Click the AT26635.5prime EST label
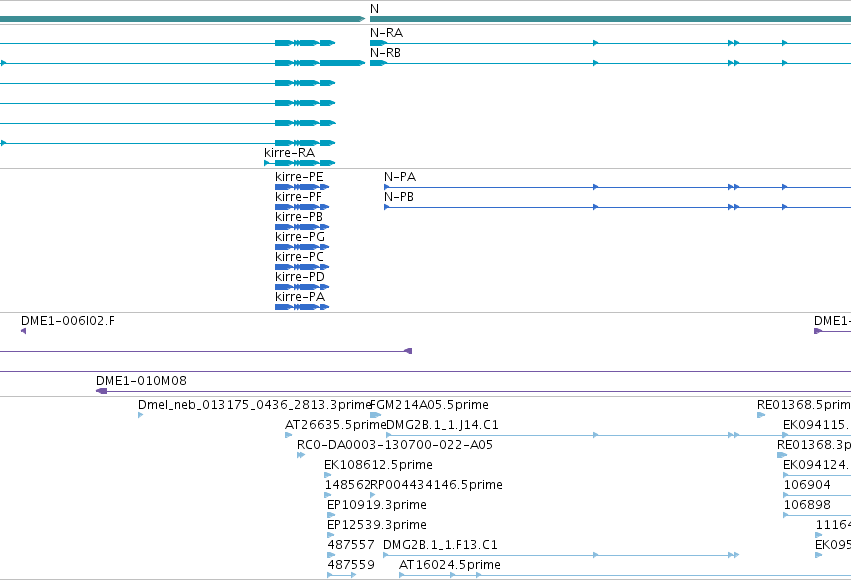This screenshot has width=851, height=580. coord(335,425)
